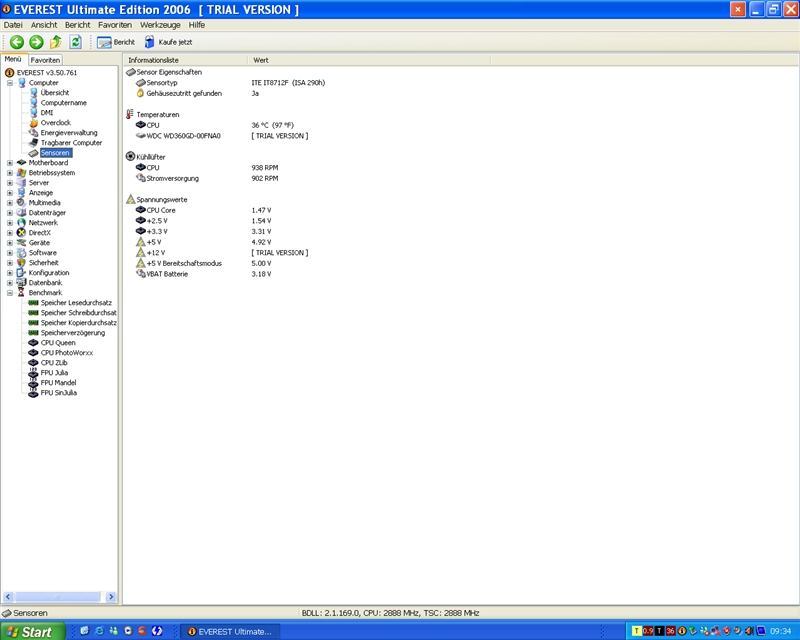Viewport: 800px width, 640px height.
Task: Open the Bericht report toolbar button
Action: coord(116,42)
